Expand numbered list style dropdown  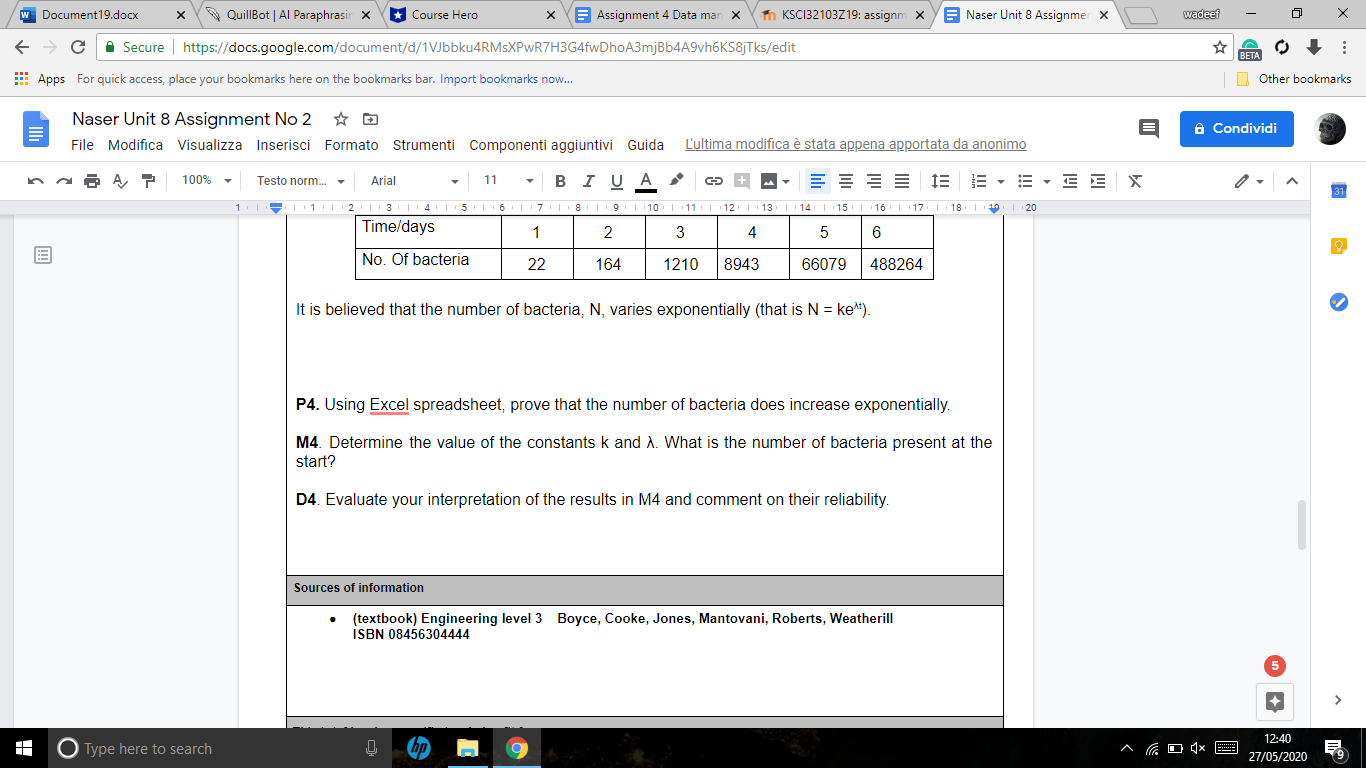[x=1001, y=181]
